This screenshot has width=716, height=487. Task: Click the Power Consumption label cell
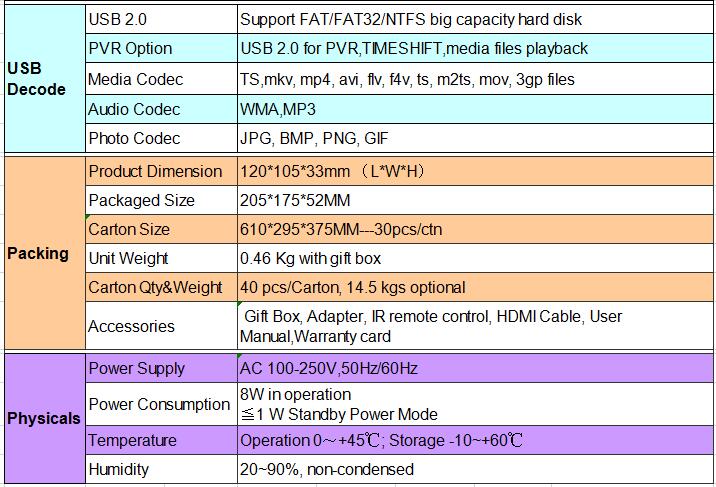(160, 404)
